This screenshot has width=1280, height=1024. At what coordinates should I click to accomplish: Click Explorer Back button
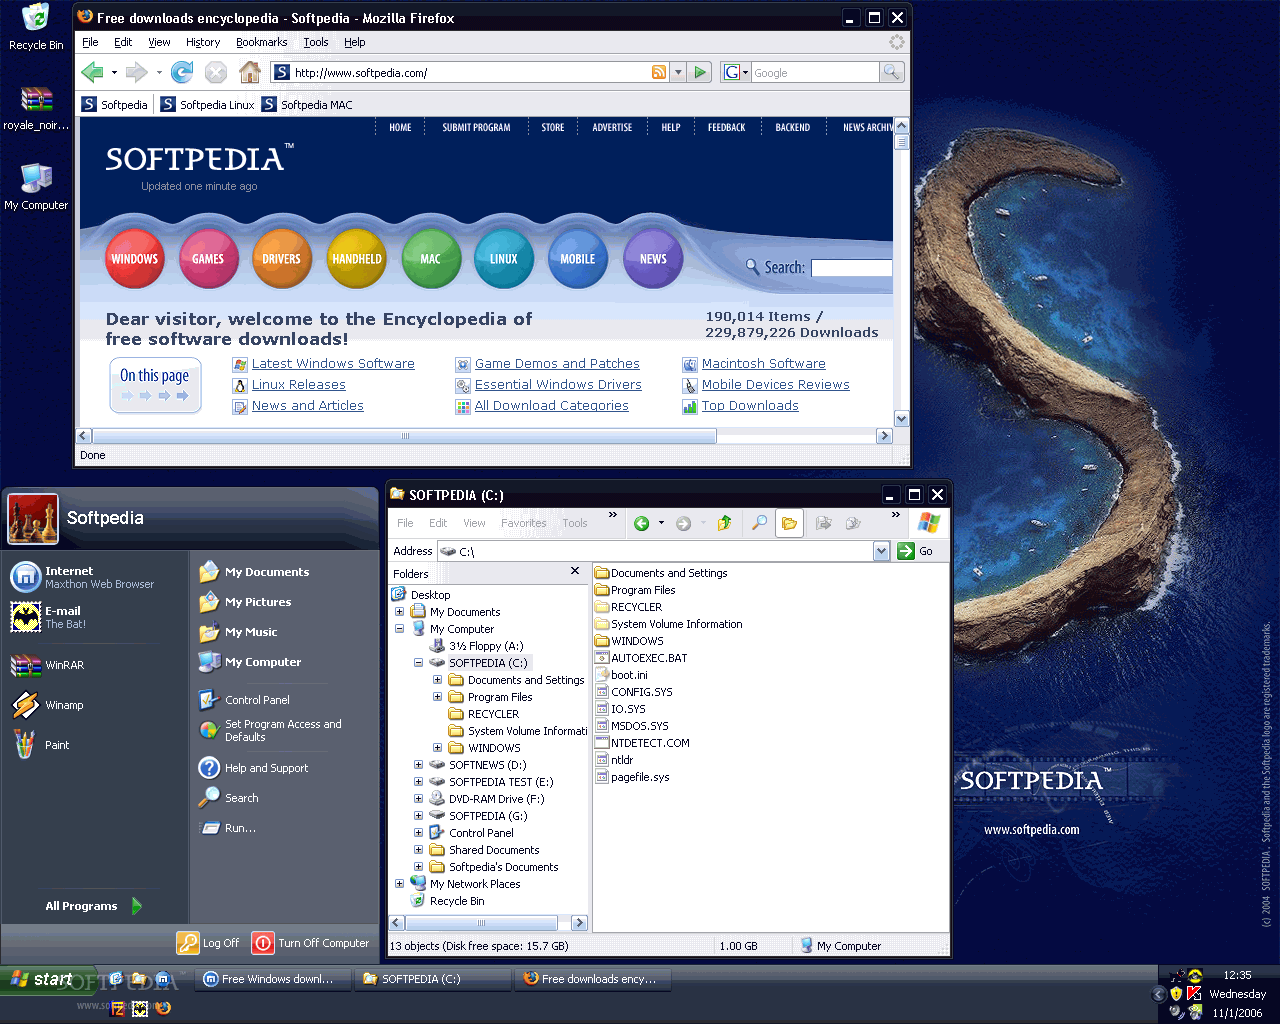642,523
